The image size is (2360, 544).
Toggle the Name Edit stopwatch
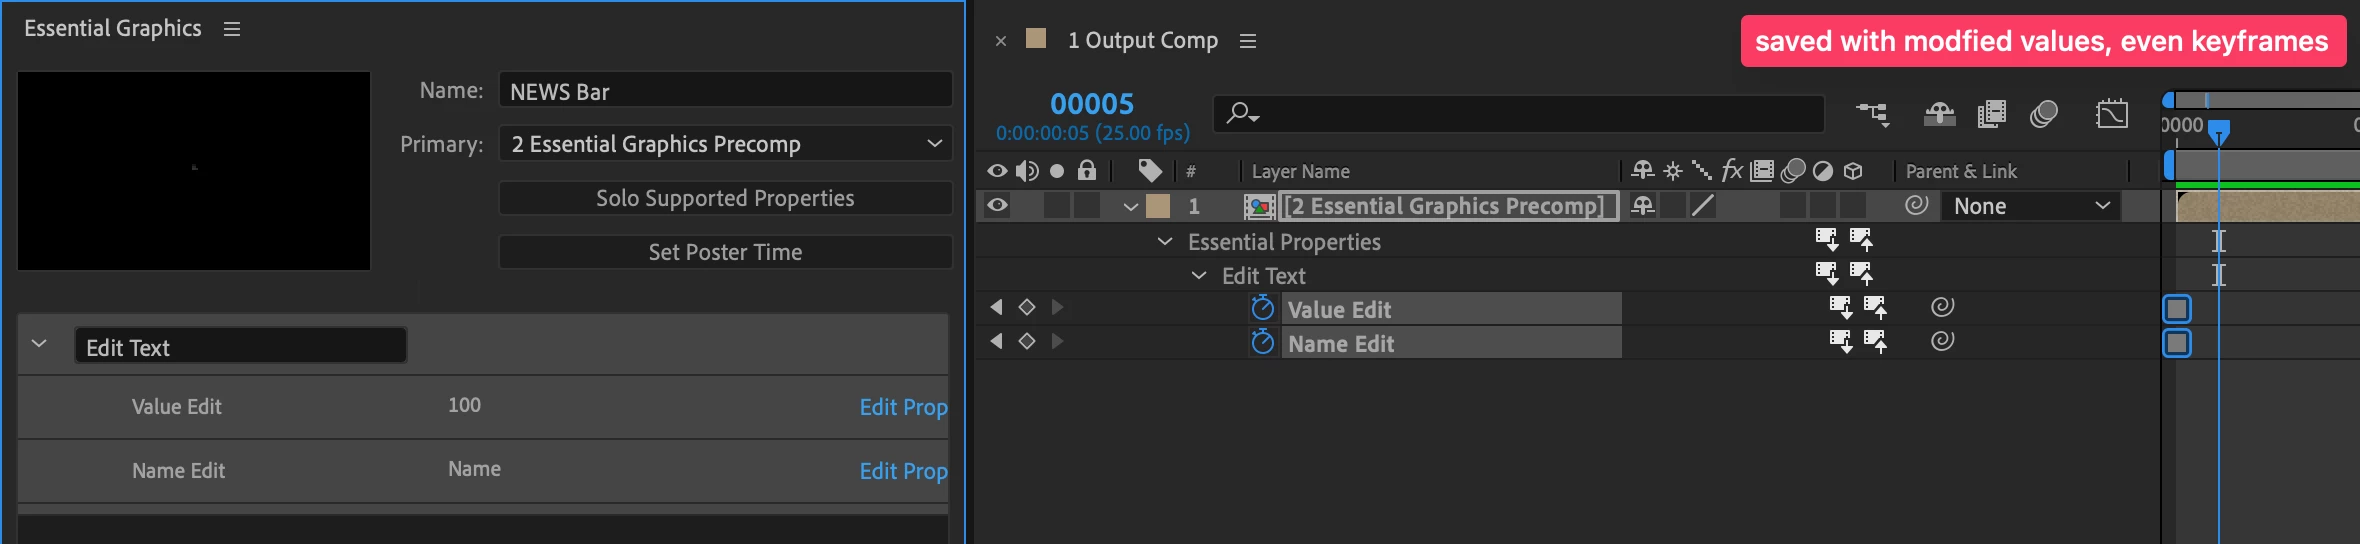coord(1263,342)
